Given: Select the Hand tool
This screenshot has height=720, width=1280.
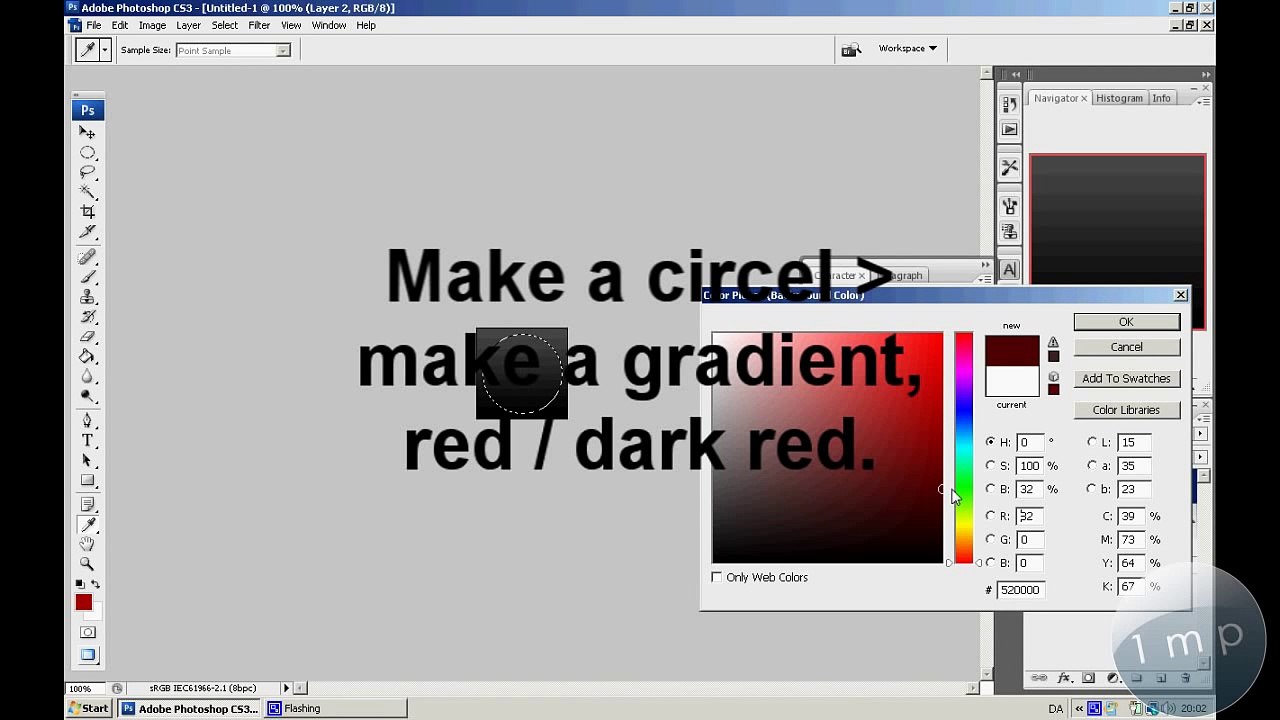Looking at the screenshot, I should click(x=88, y=545).
